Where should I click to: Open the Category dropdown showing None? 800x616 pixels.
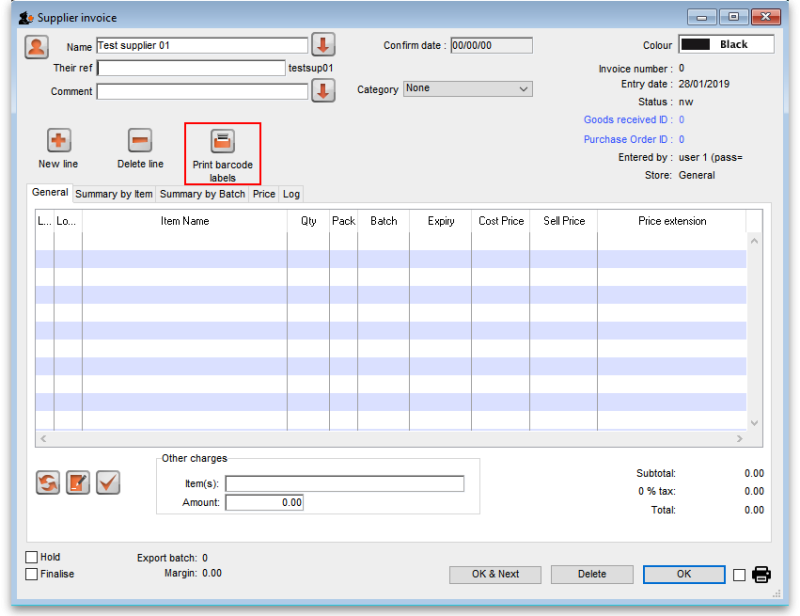tap(467, 89)
